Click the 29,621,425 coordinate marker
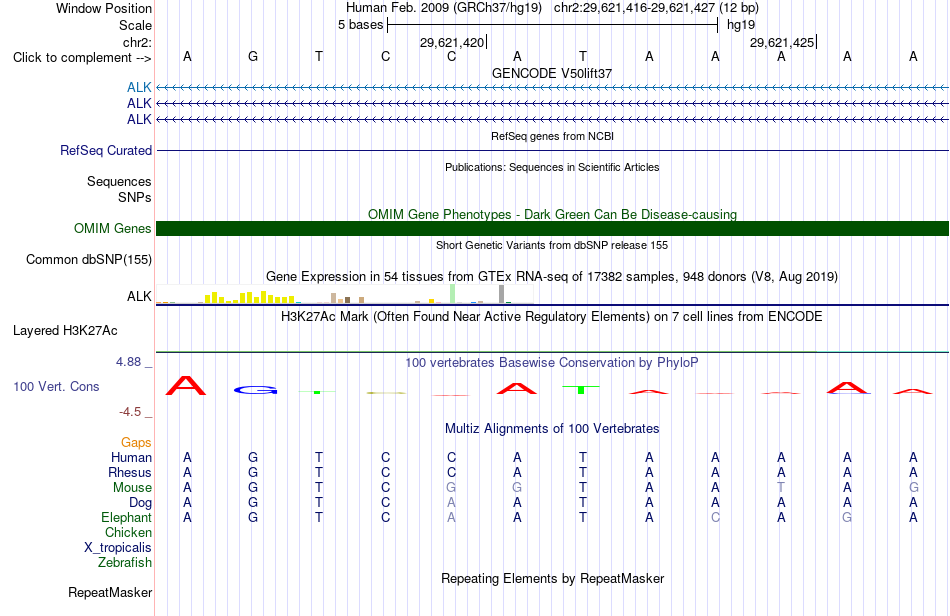This screenshot has height=616, width=950. point(782,42)
